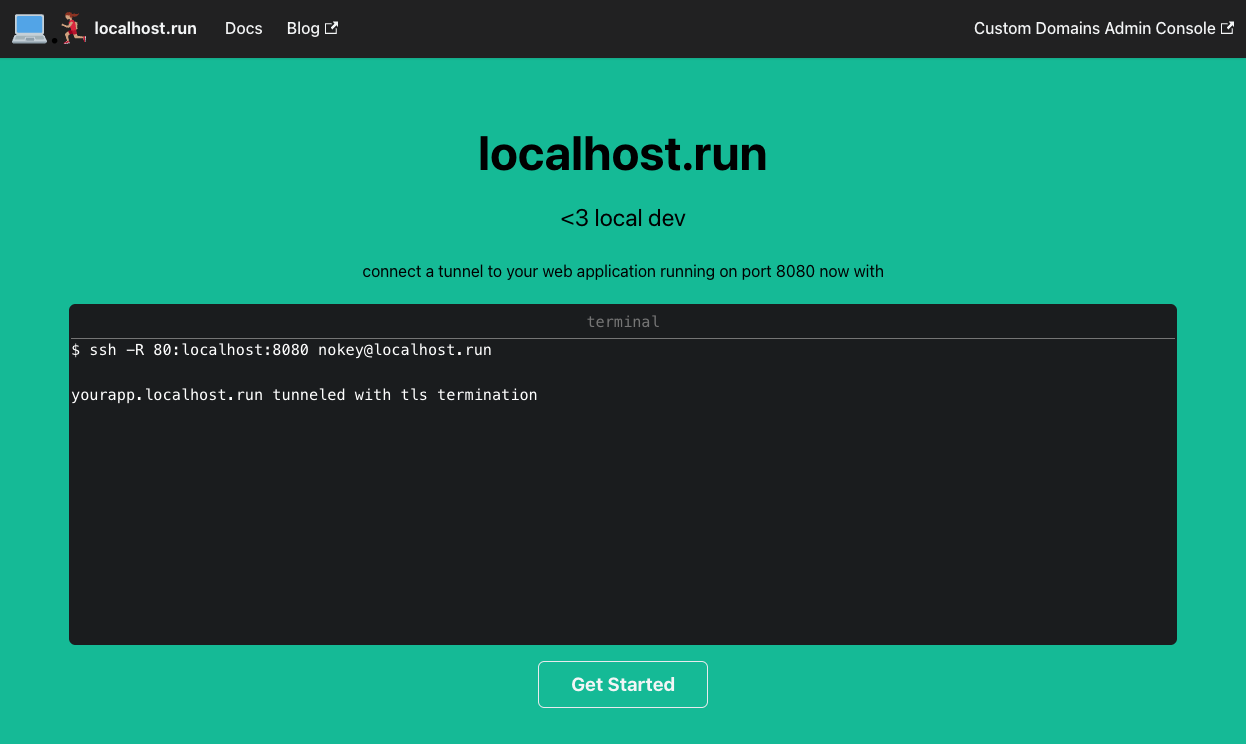Click the yourapp.localhost.run tunneled message
Screen dimensions: 1246x744
click(x=304, y=394)
